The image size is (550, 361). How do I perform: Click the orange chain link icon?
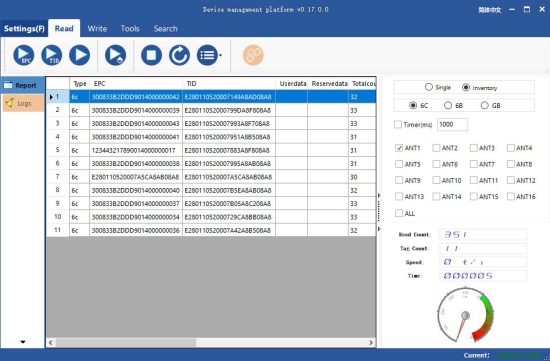coord(253,55)
